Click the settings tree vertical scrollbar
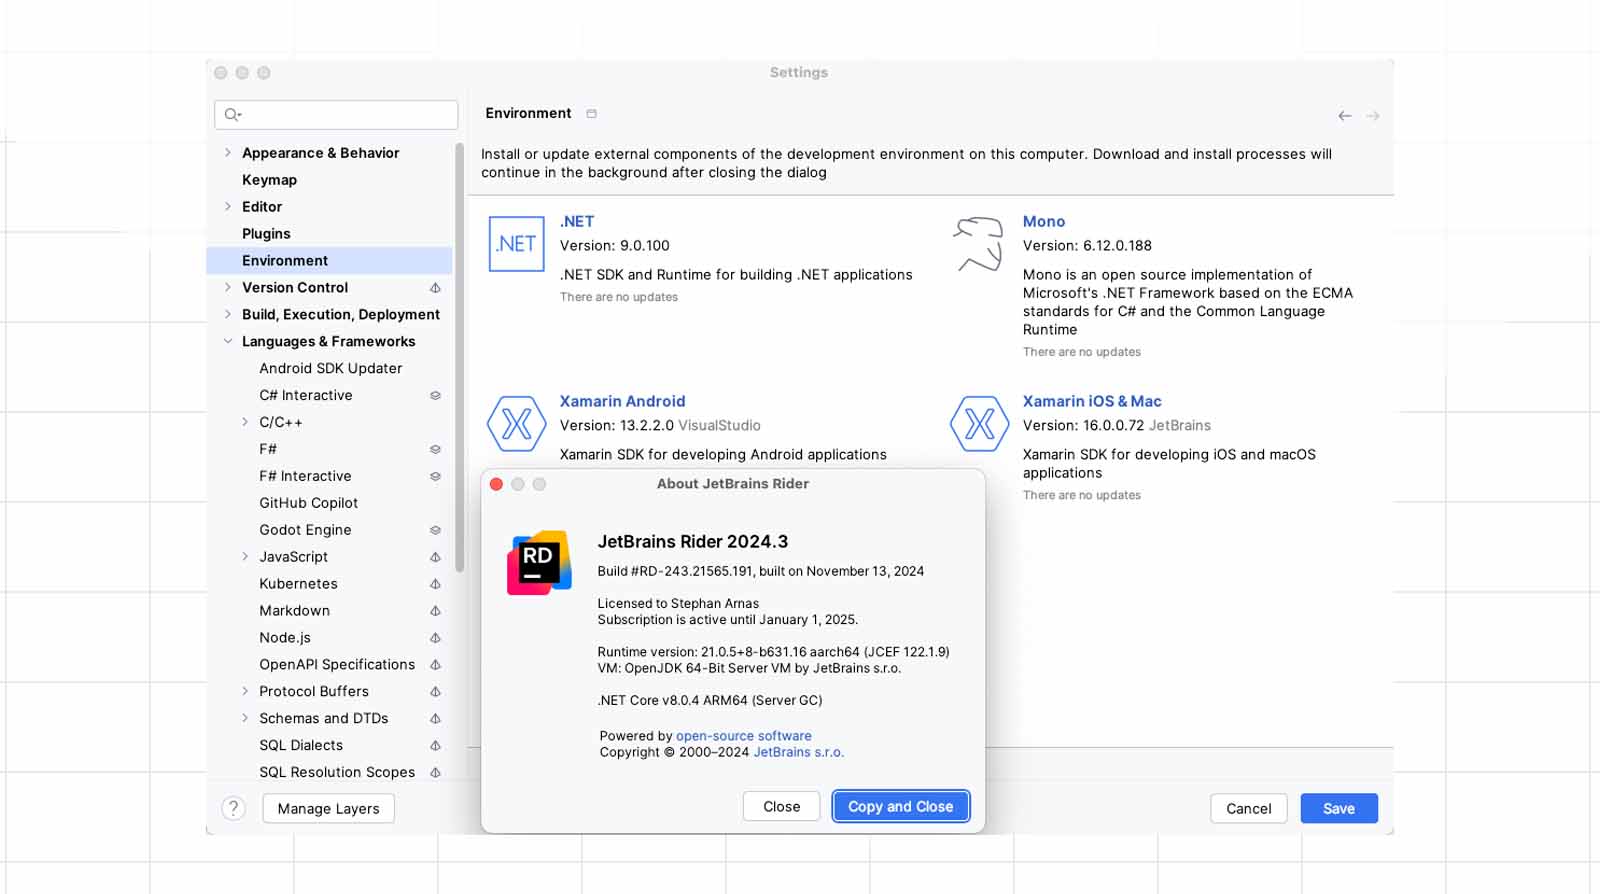Screen dimensions: 1600x894 coord(459,358)
